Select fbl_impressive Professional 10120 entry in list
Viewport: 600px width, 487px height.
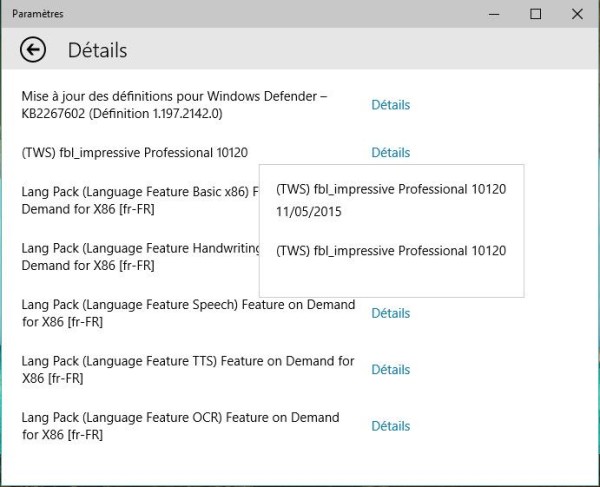tap(135, 153)
